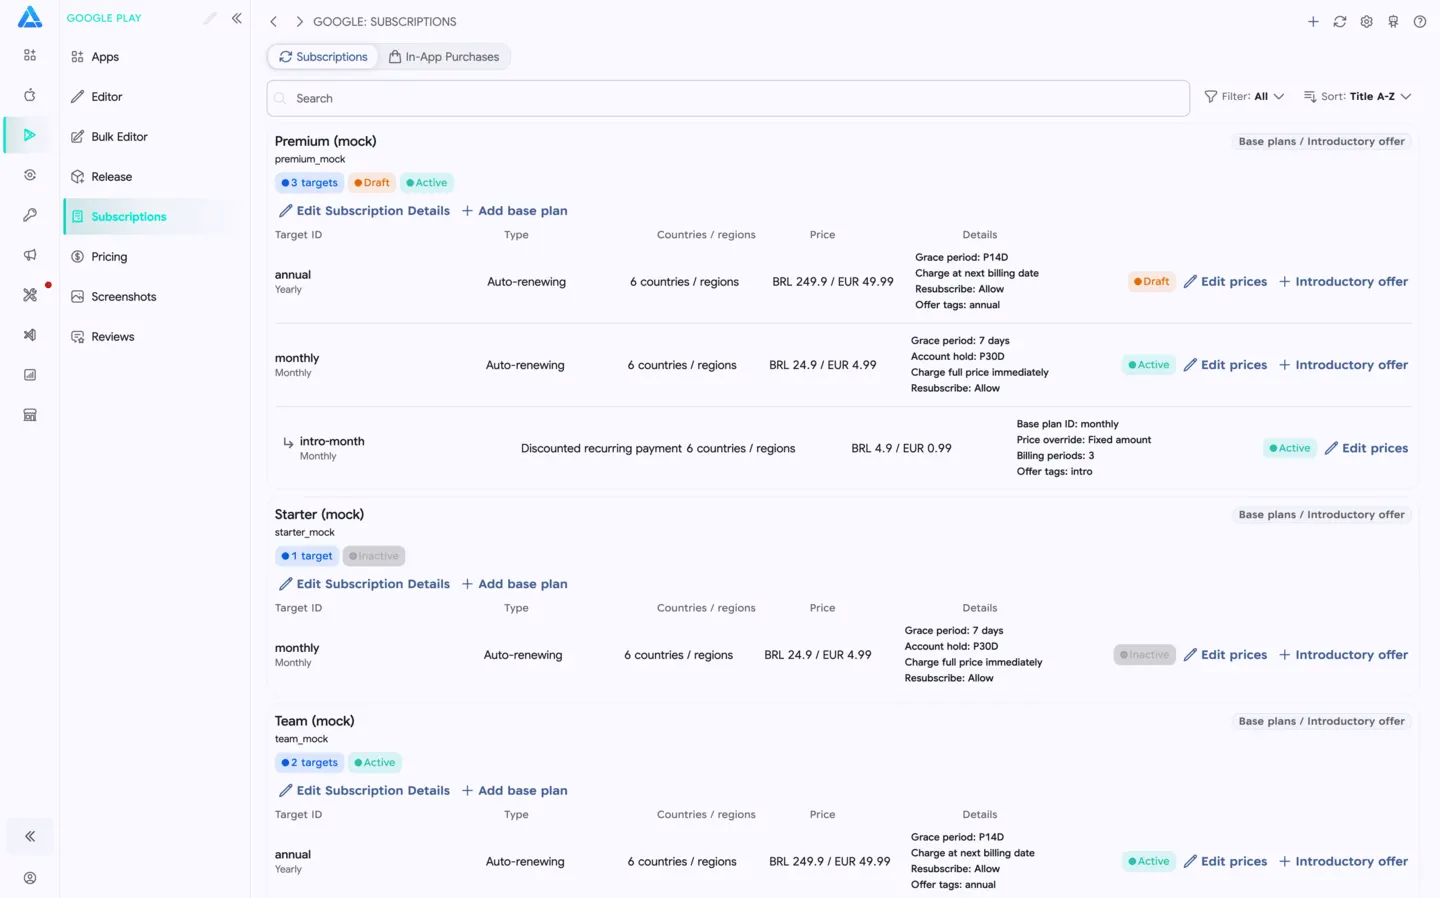Click the 3 targets badge on Premium
The image size is (1440, 898).
(309, 183)
